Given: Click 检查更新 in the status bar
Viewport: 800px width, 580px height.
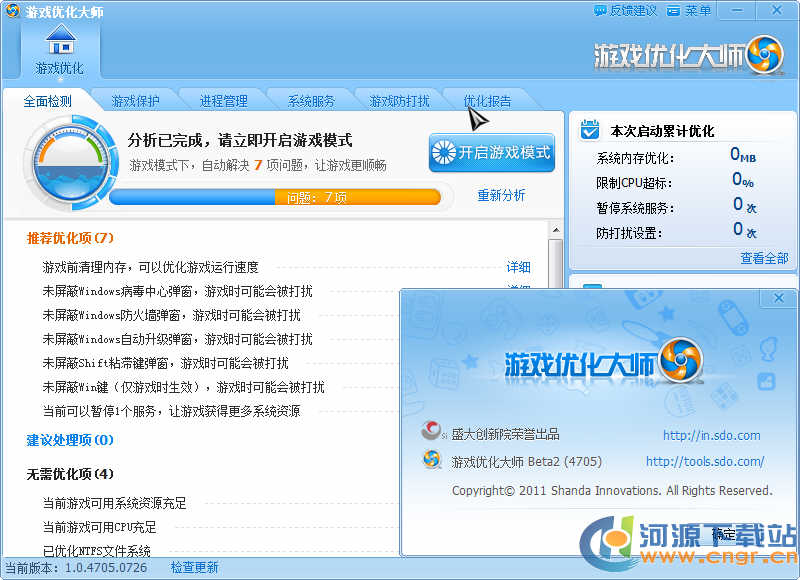Looking at the screenshot, I should click(194, 567).
